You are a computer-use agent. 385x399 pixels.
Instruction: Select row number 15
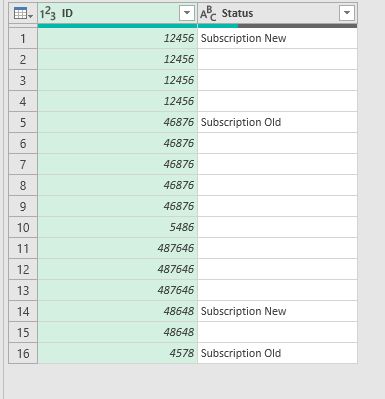[x=23, y=332]
